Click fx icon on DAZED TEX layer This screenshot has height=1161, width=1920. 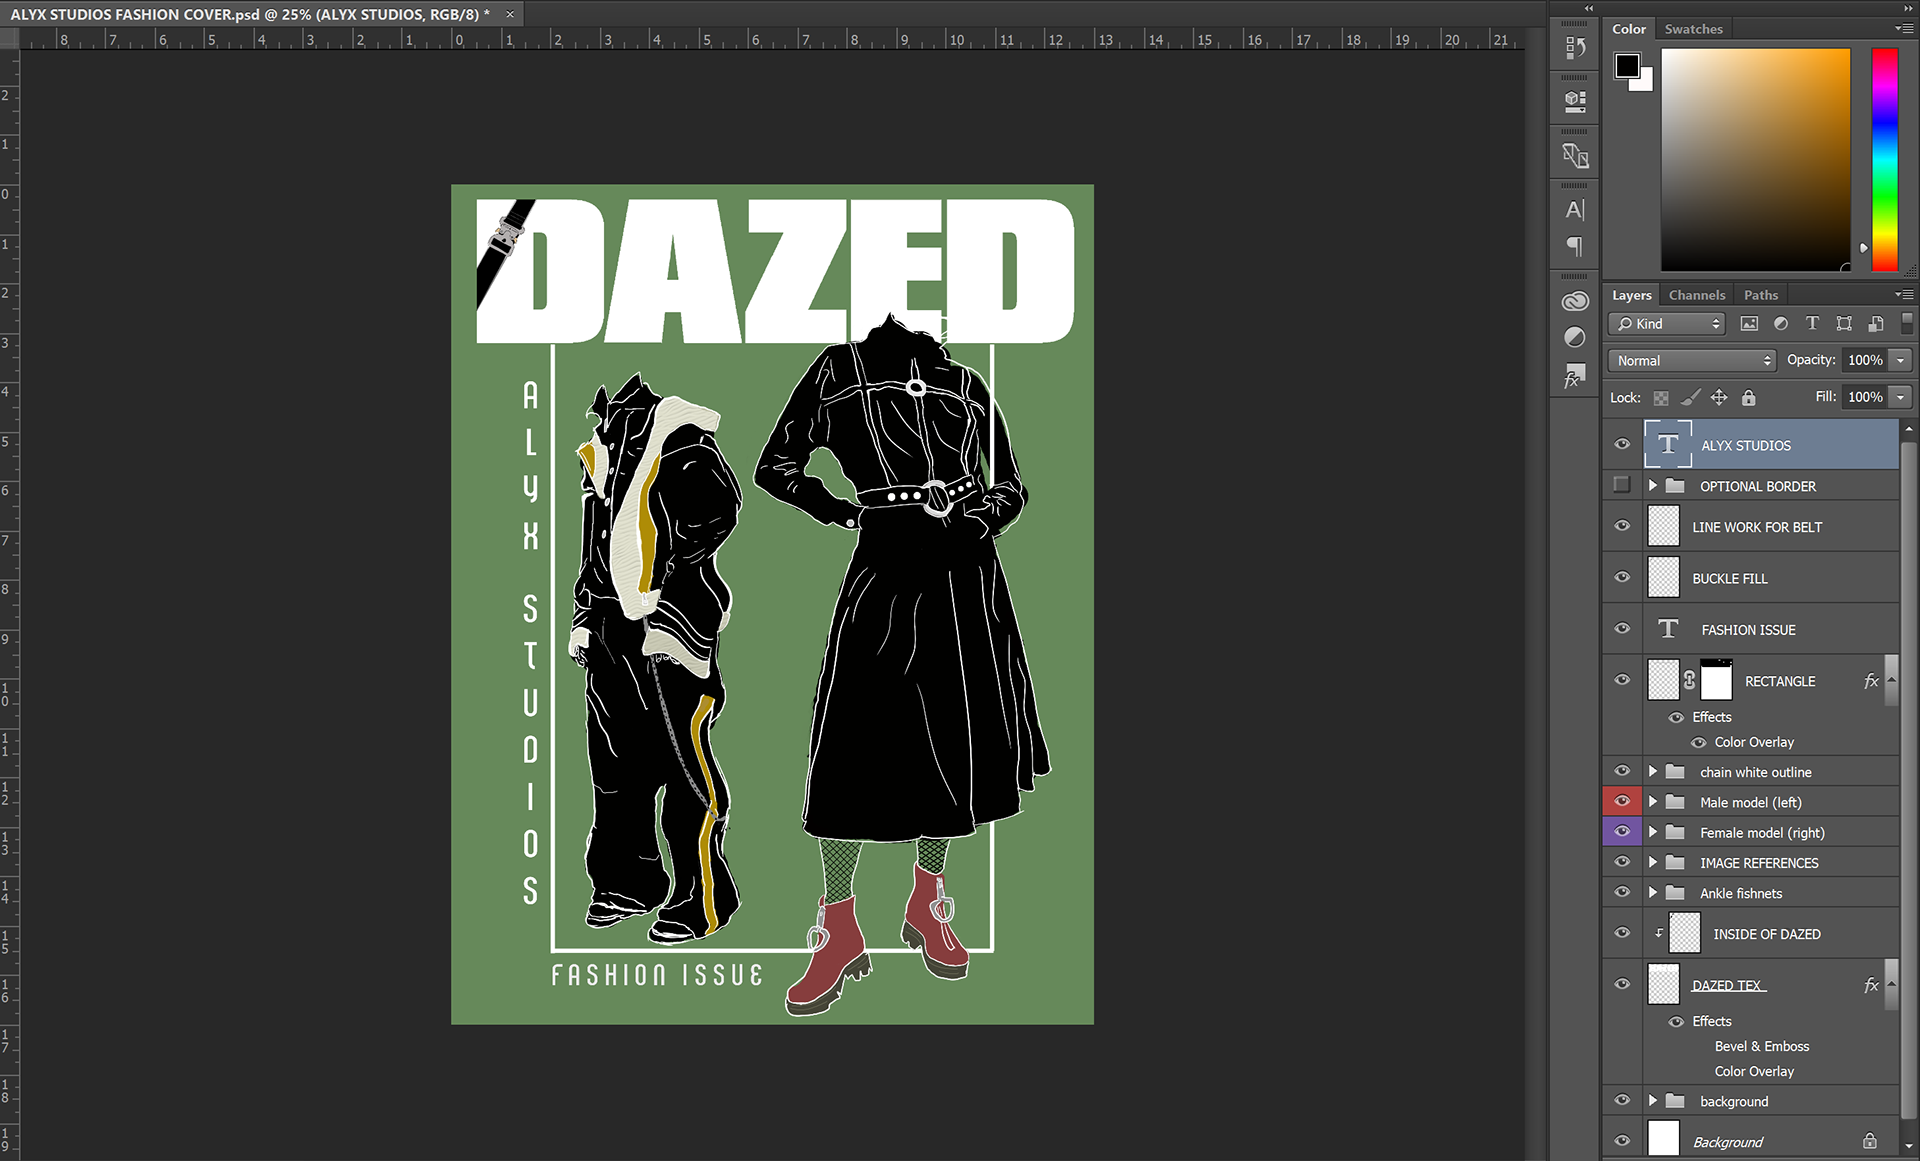(1871, 985)
